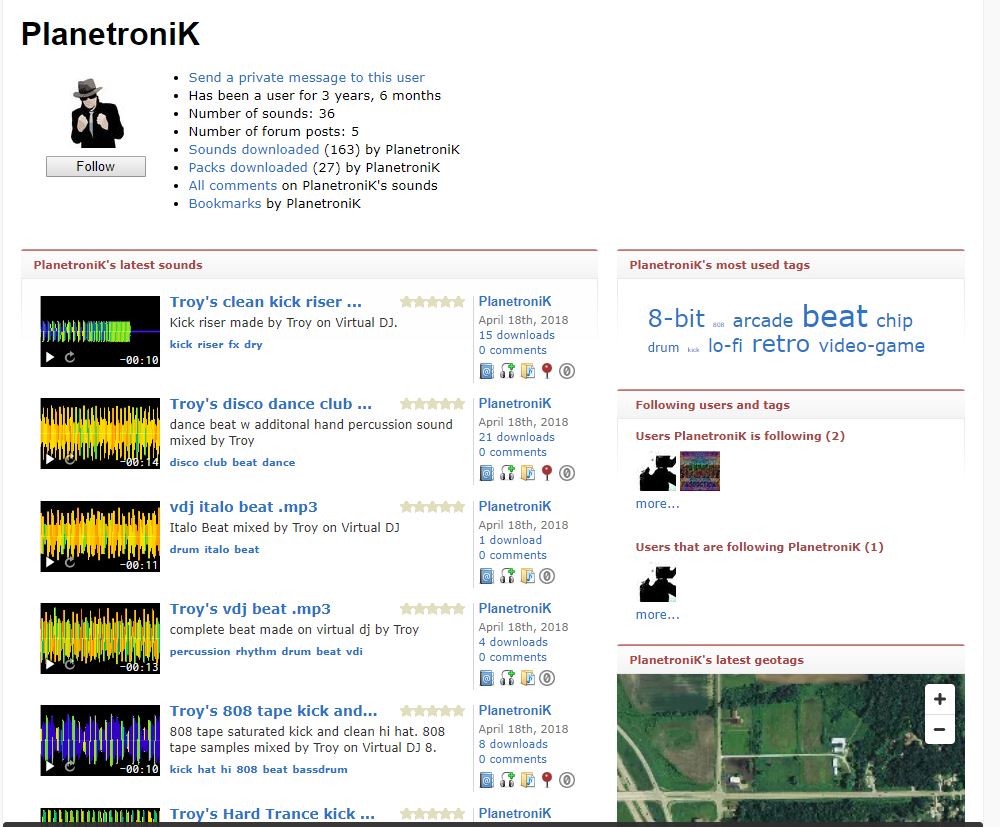Open the Bookmarks link
Screen dimensions: 1000x827
[x=225, y=203]
